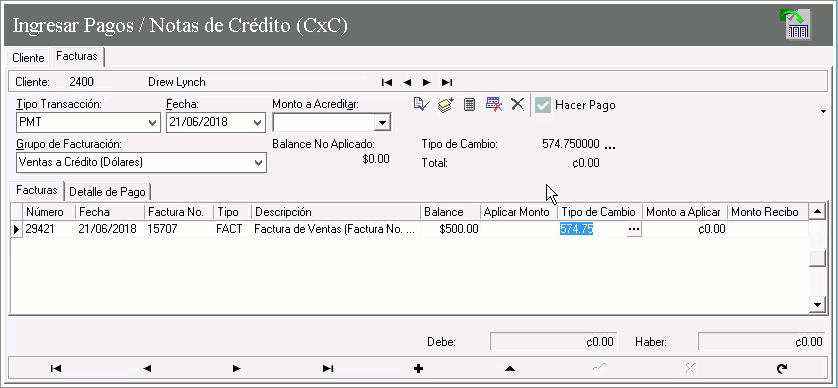
Task: Click the Descripción column header
Action: tap(336, 212)
